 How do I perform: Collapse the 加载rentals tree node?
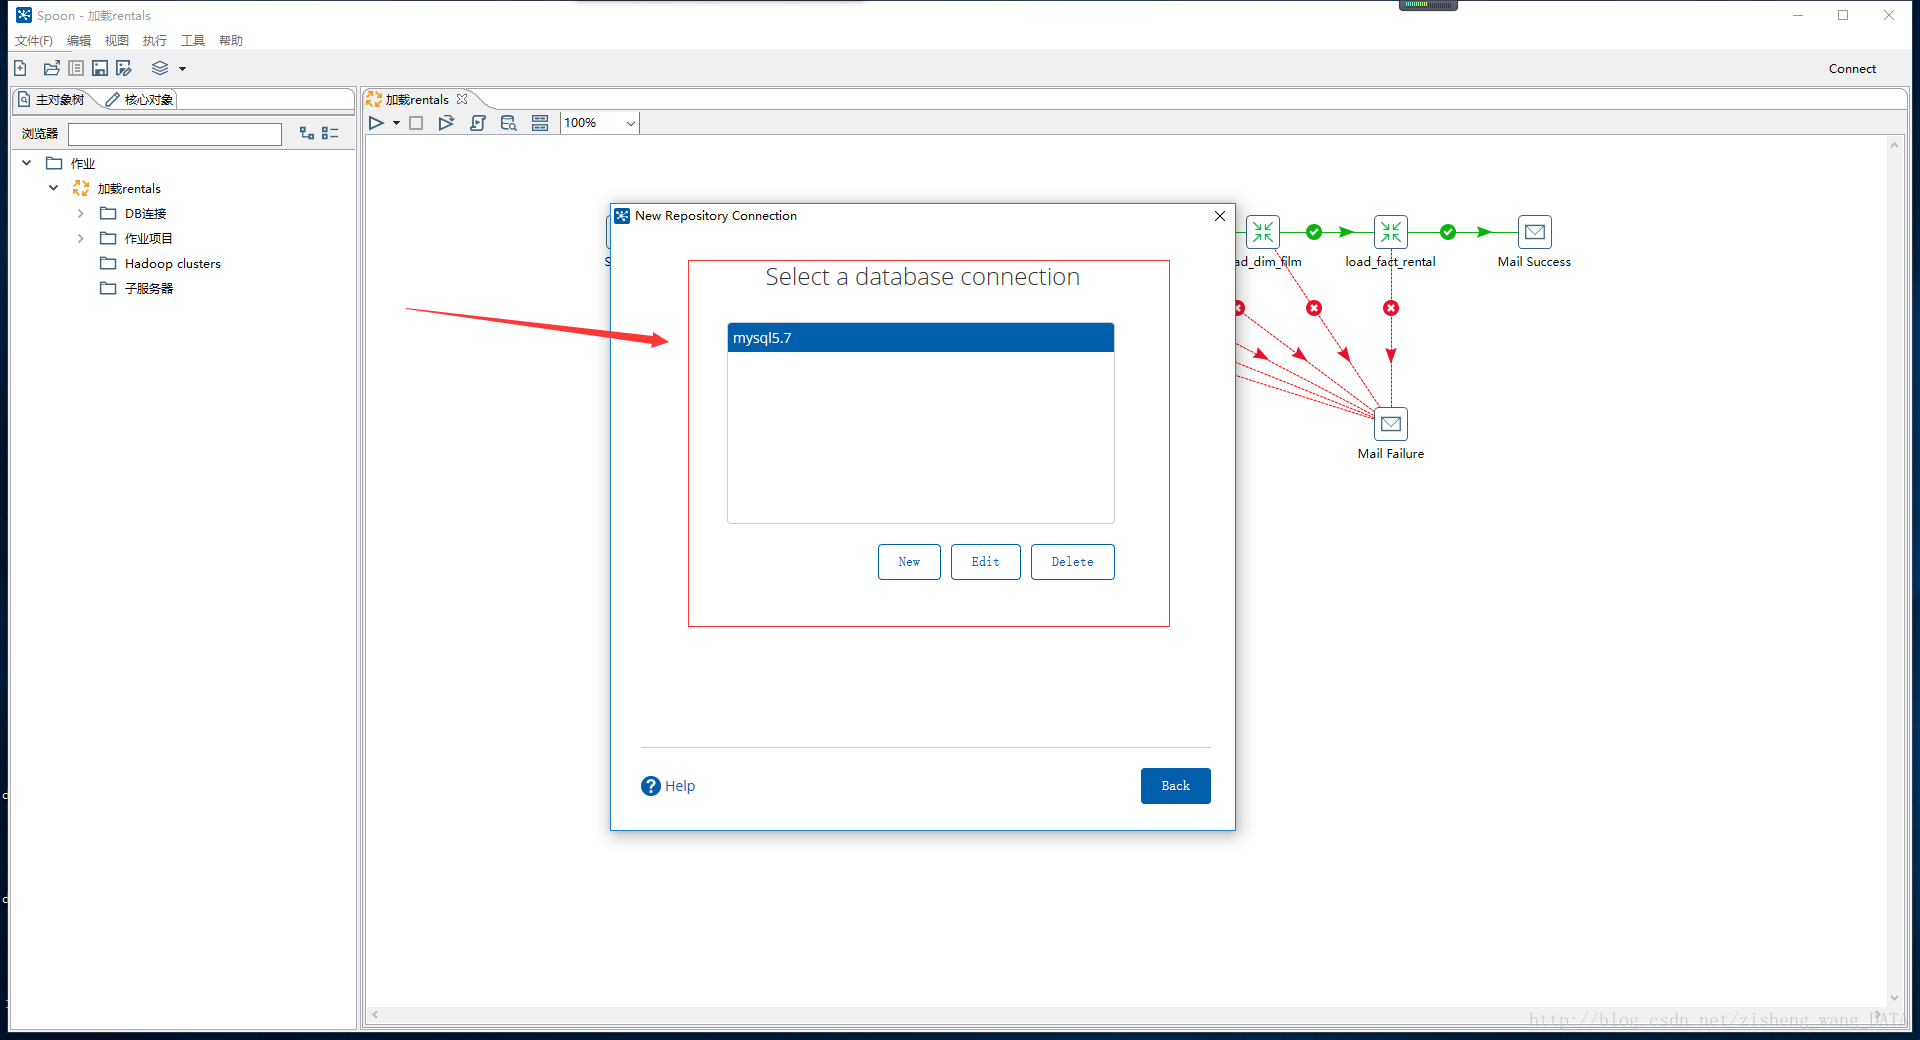coord(54,188)
